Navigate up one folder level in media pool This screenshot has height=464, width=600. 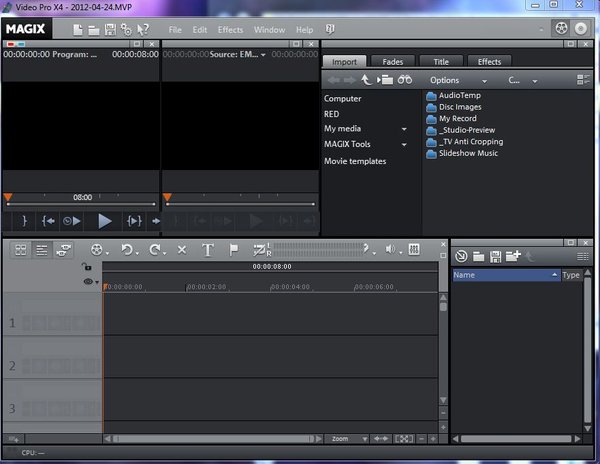[x=367, y=79]
